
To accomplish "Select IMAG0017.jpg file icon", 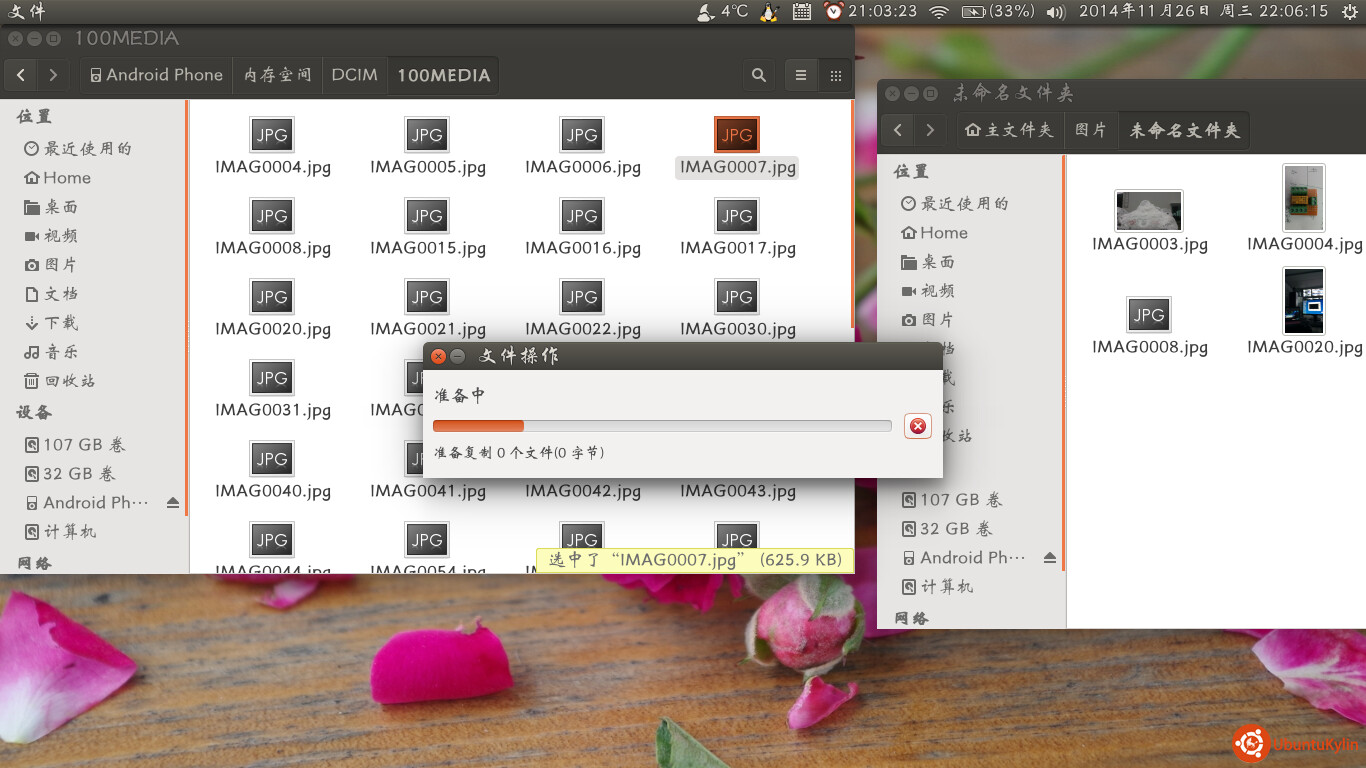I will [737, 216].
